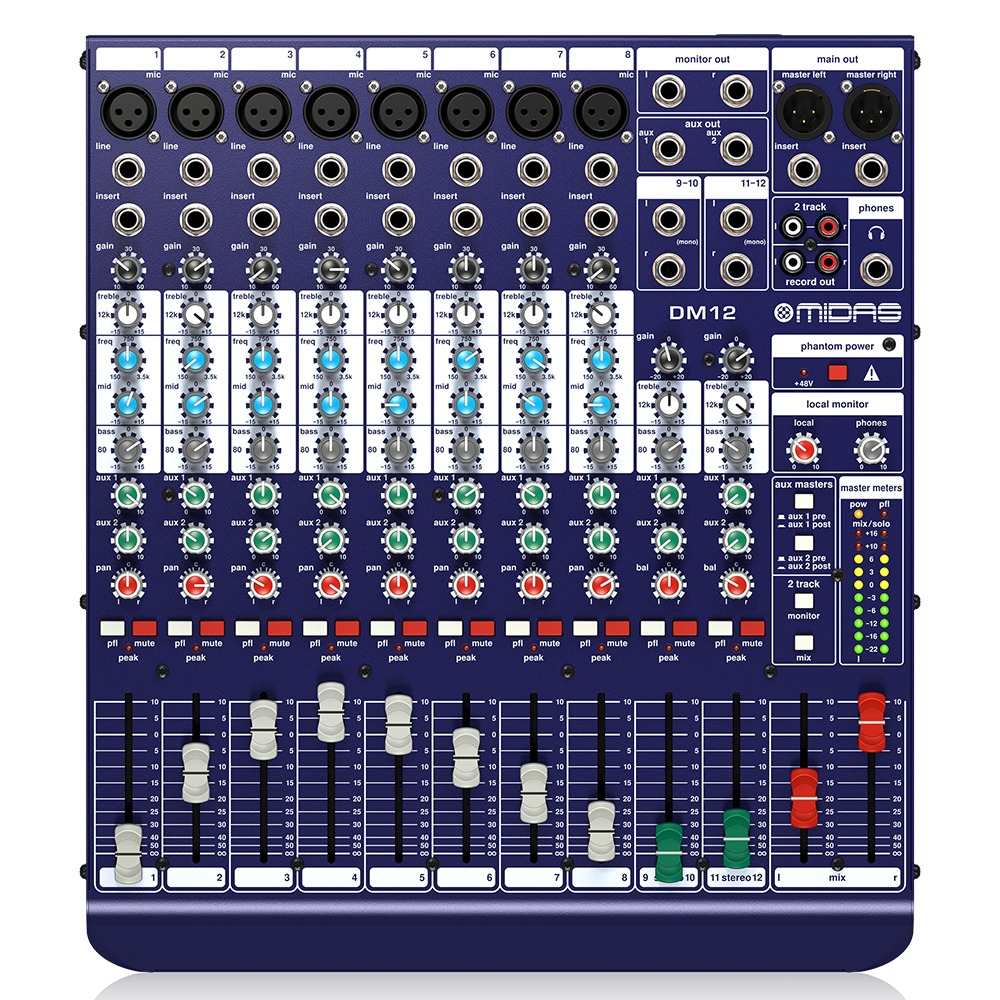
Task: Toggle the 2 track monitor switch
Action: (804, 600)
